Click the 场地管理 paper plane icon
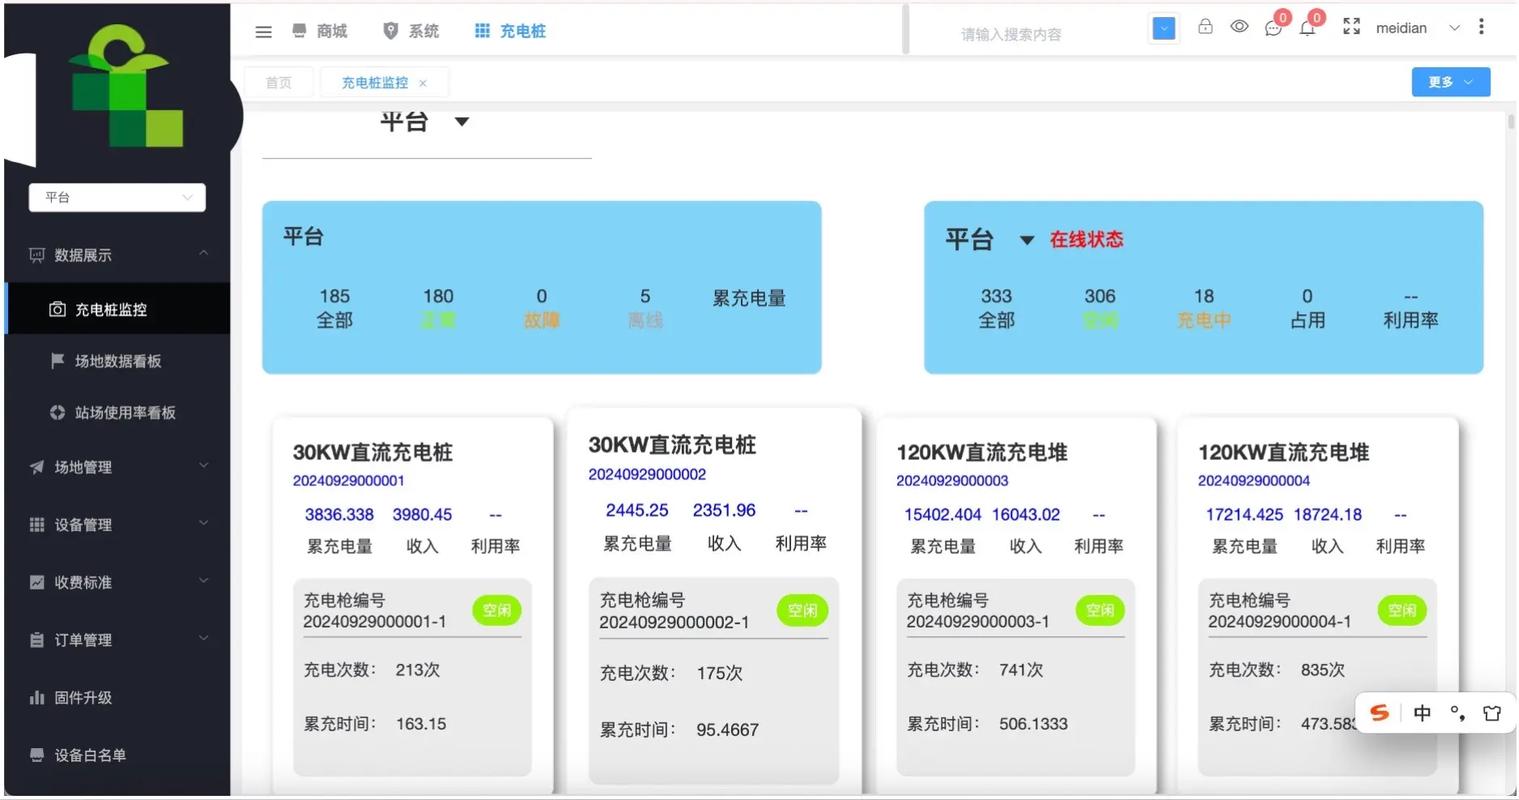 click(37, 467)
